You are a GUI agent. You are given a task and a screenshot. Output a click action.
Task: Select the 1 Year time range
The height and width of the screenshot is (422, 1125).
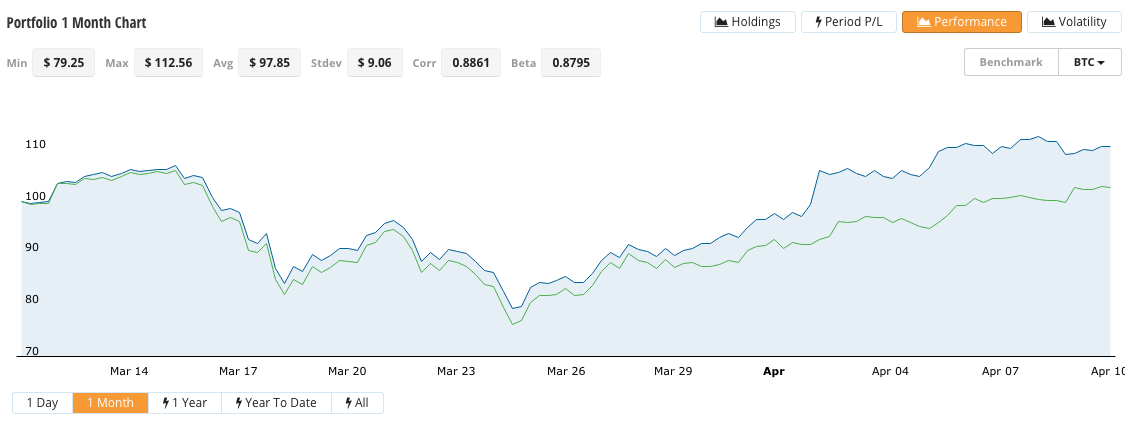coord(185,403)
